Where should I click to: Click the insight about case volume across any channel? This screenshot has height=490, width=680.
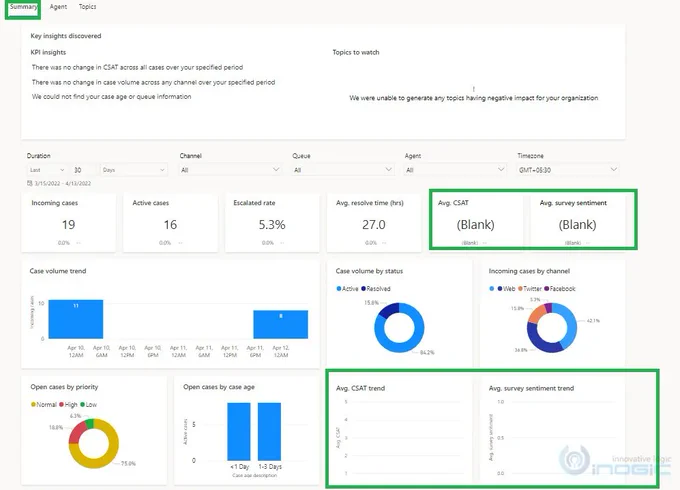(153, 82)
